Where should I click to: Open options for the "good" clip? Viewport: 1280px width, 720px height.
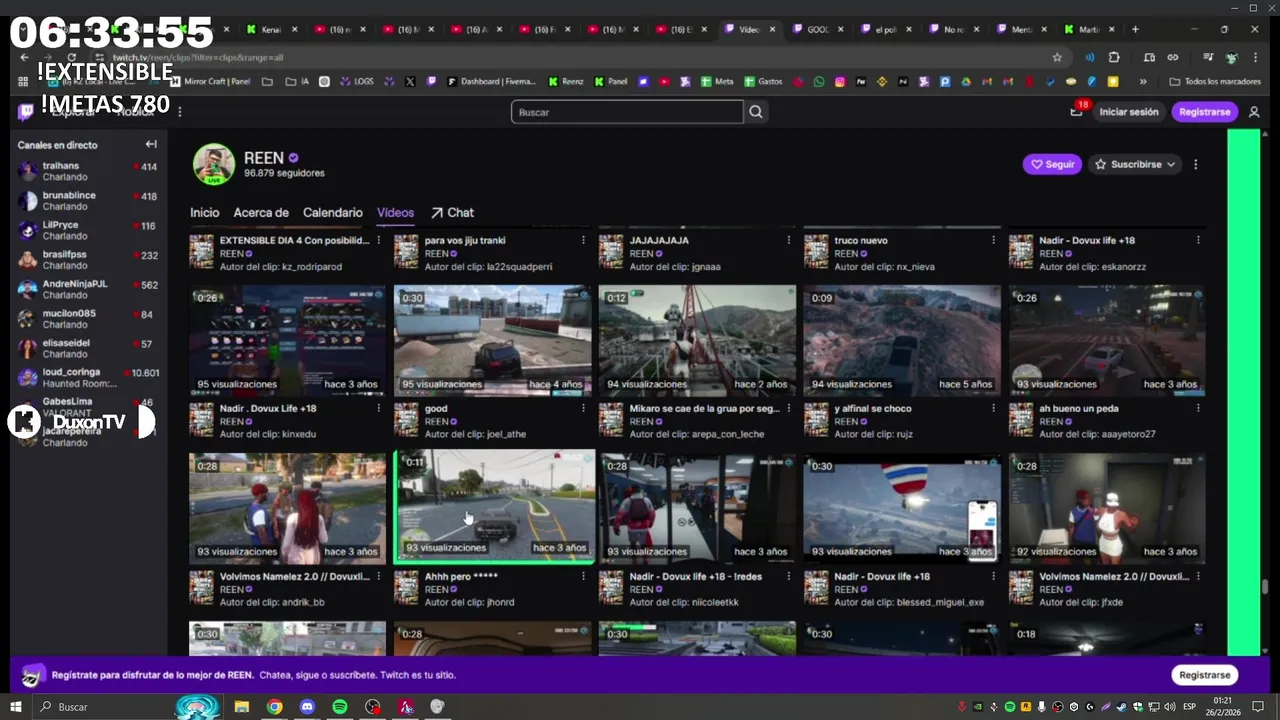tap(583, 408)
